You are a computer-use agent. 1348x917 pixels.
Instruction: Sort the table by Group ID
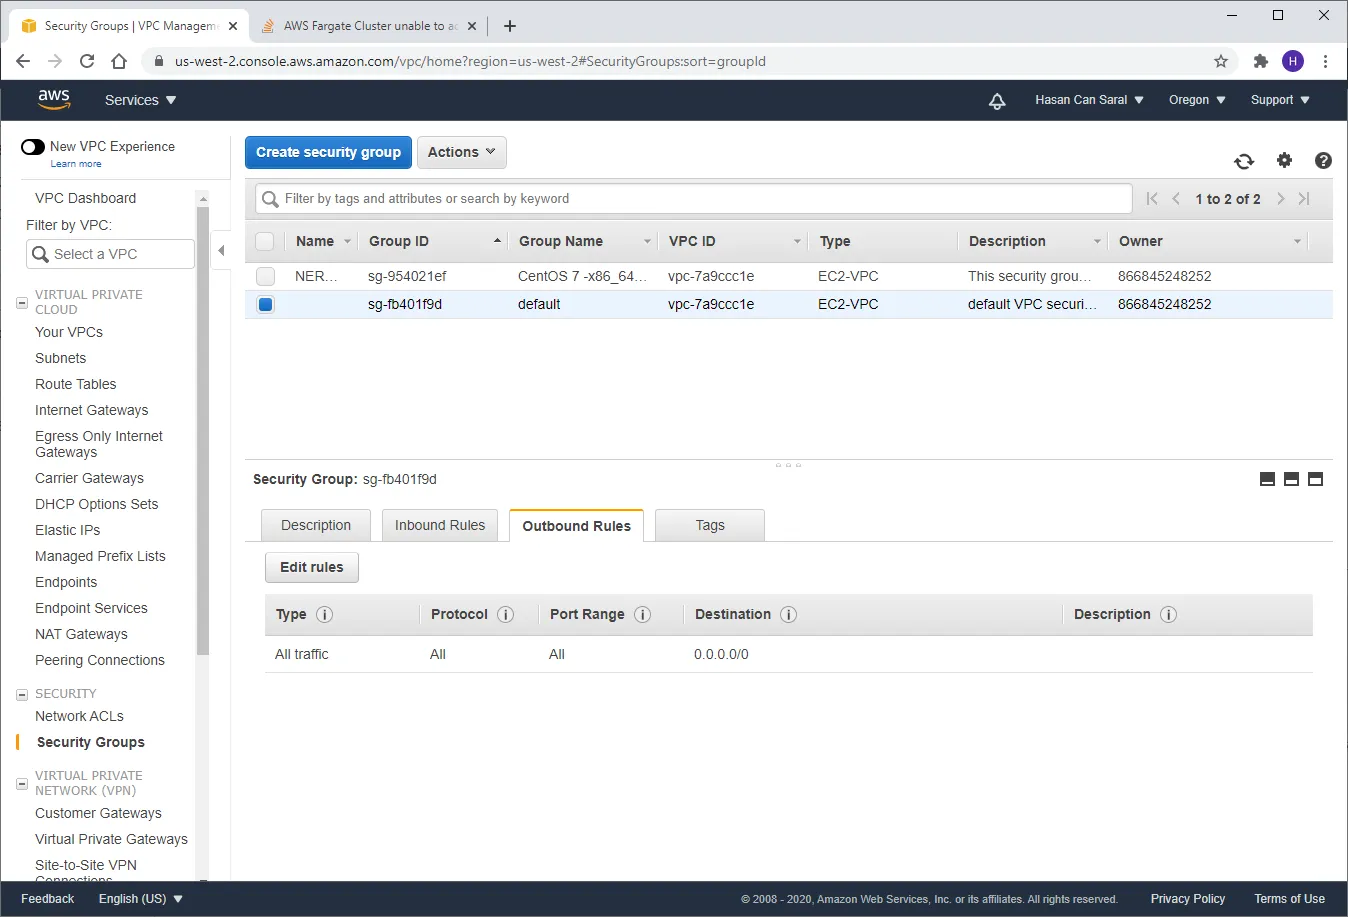pyautogui.click(x=435, y=241)
